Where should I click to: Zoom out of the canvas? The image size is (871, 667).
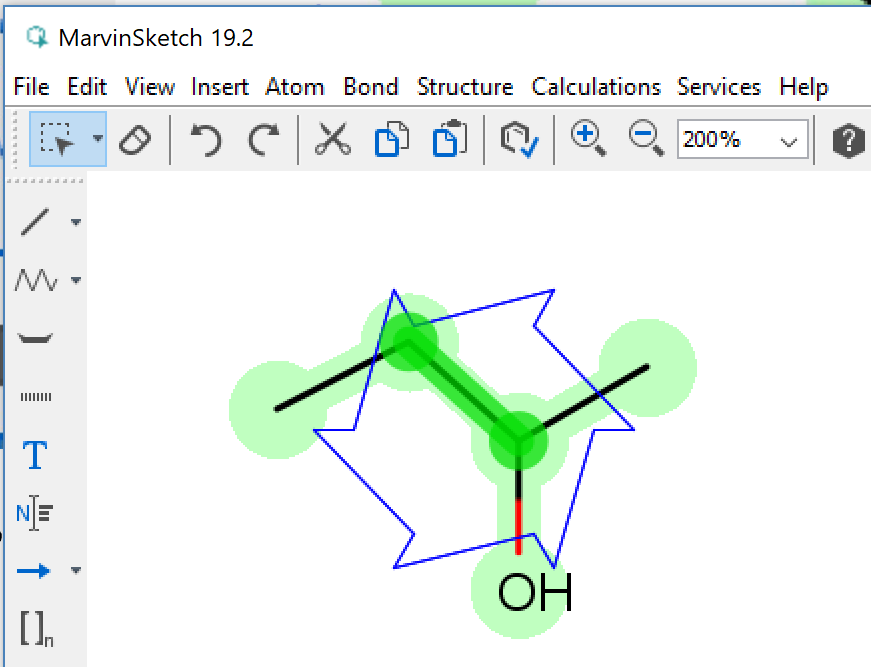646,139
